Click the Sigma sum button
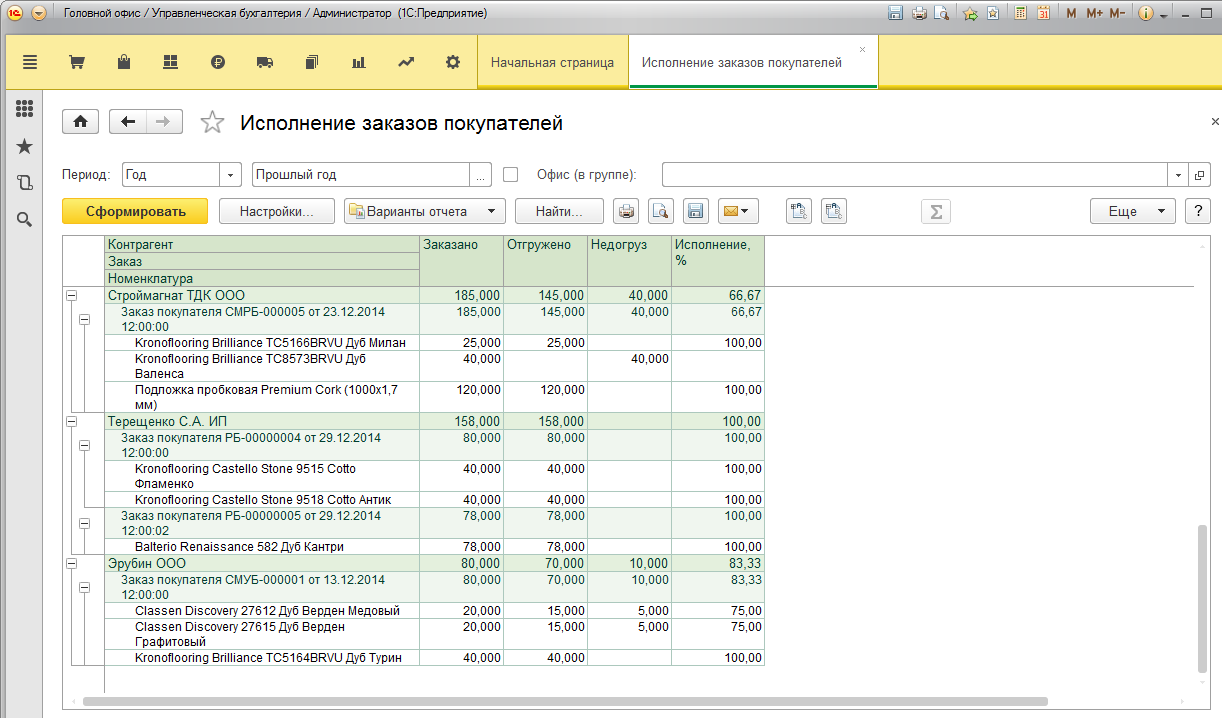This screenshot has height=718, width=1222. pyautogui.click(x=936, y=211)
